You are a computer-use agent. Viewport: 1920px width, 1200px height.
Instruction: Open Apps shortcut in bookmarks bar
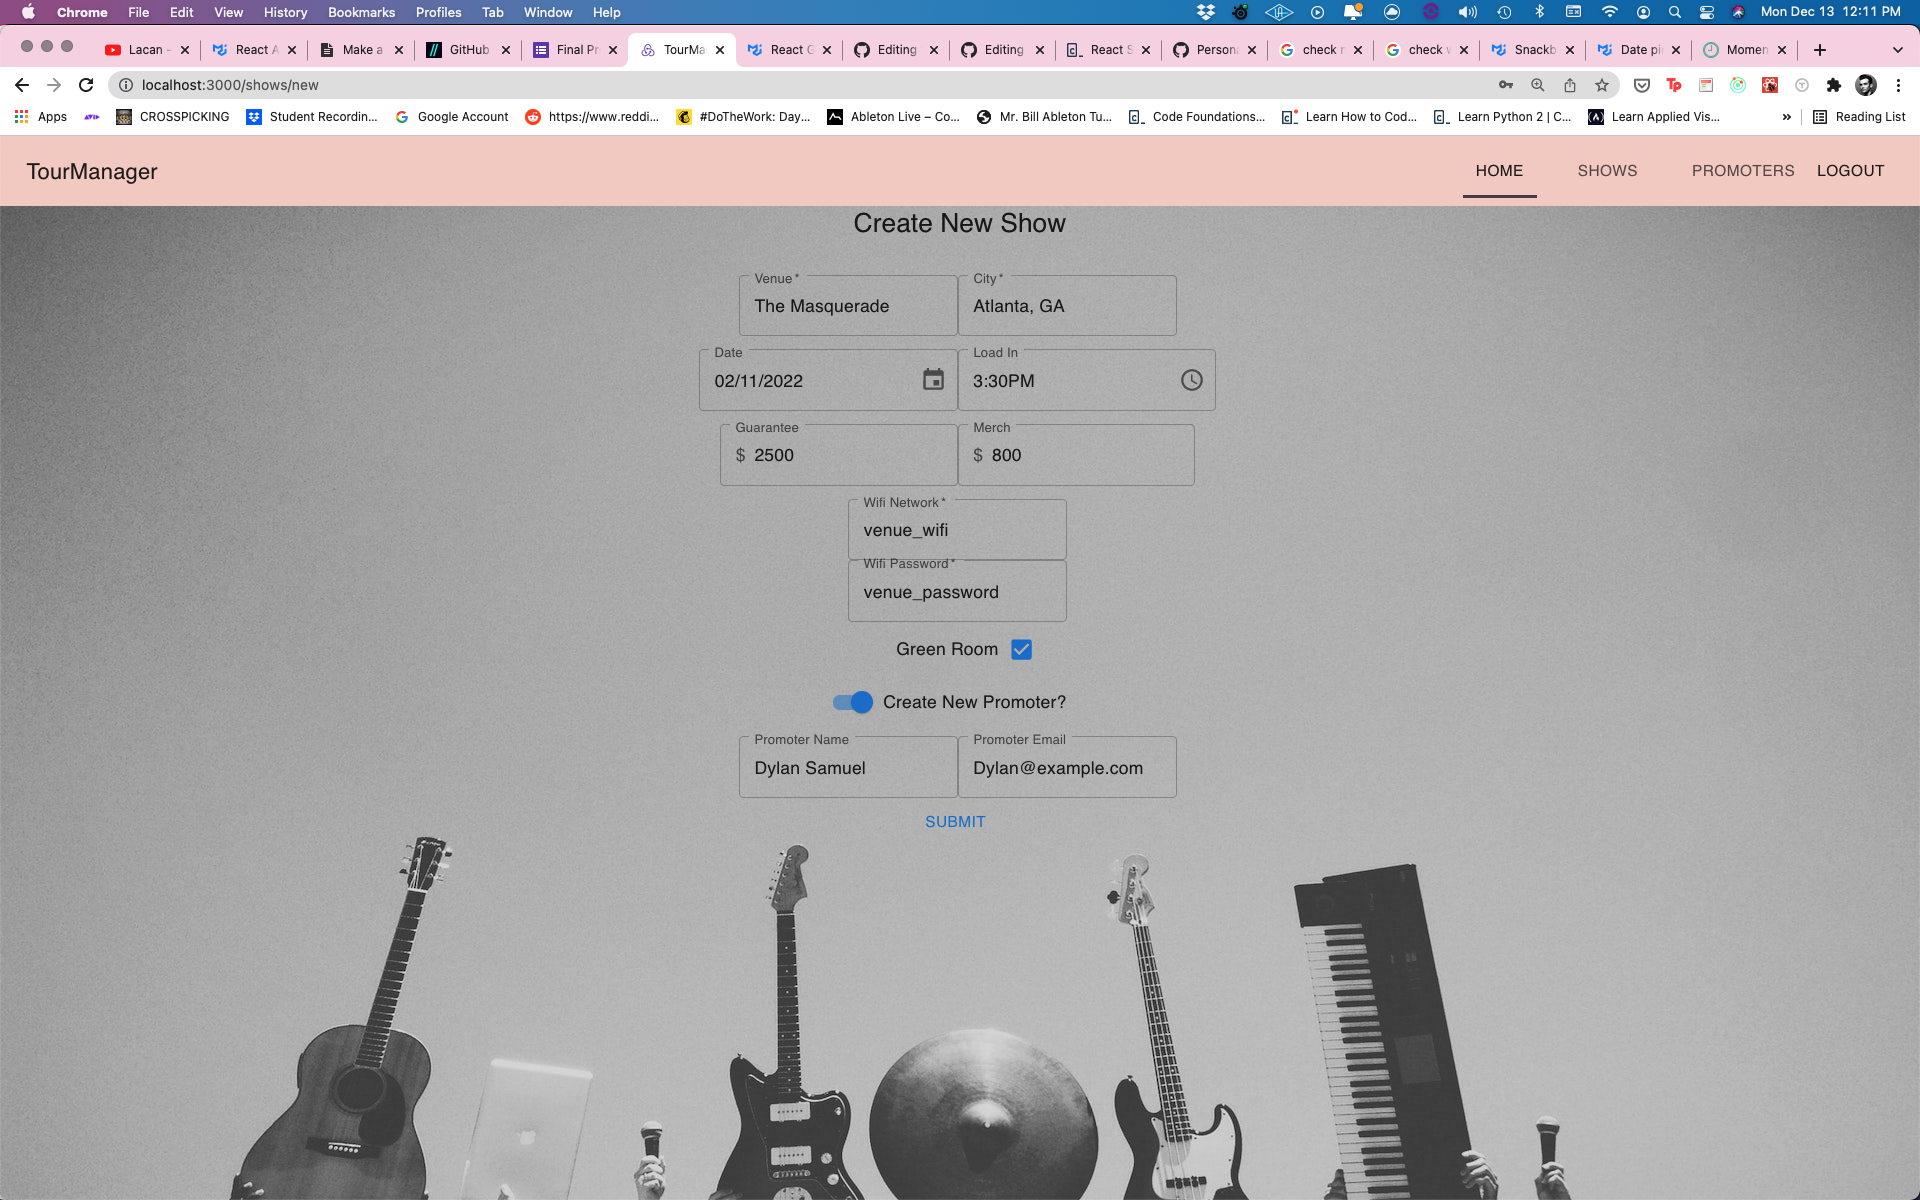pos(40,117)
